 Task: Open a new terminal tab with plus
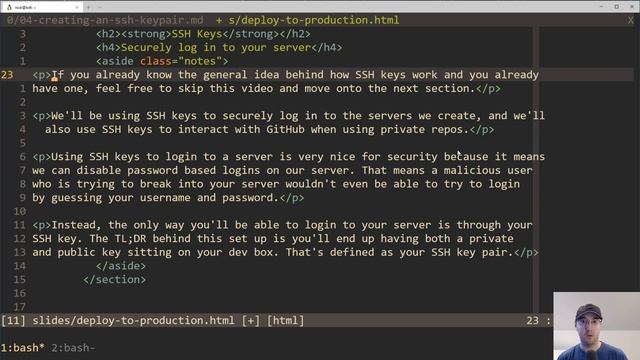tap(88, 7)
